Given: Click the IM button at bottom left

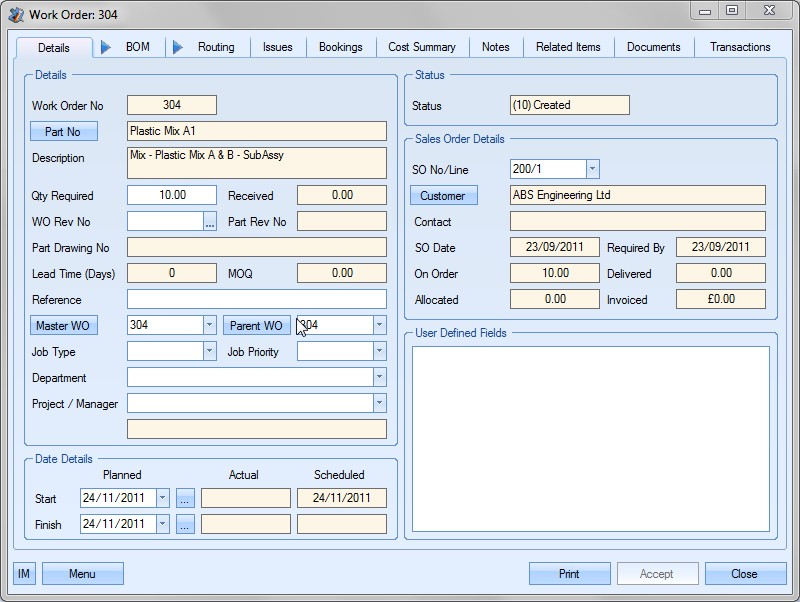Looking at the screenshot, I should tap(24, 574).
